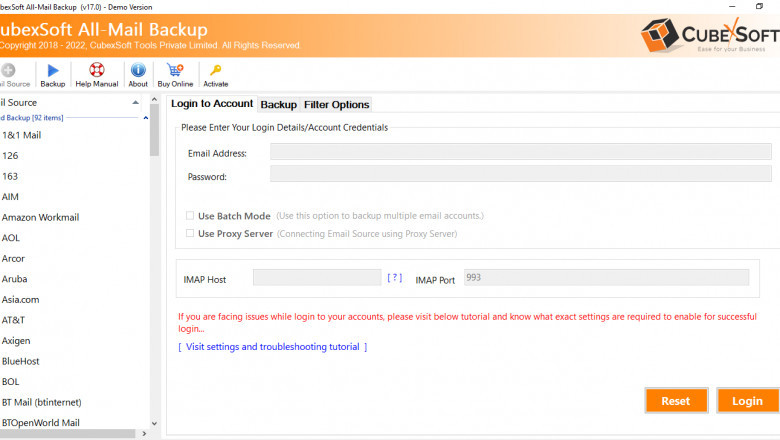Screen dimensions: 780x440
Task: Click the Email Address input field
Action: [521, 152]
